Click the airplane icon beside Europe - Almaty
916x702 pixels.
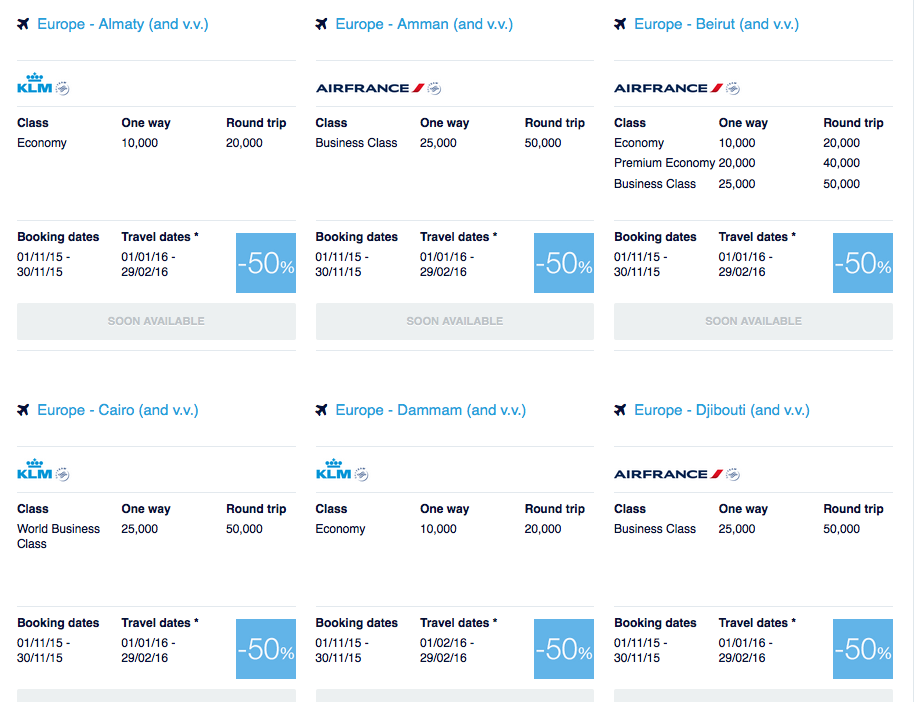(x=23, y=24)
